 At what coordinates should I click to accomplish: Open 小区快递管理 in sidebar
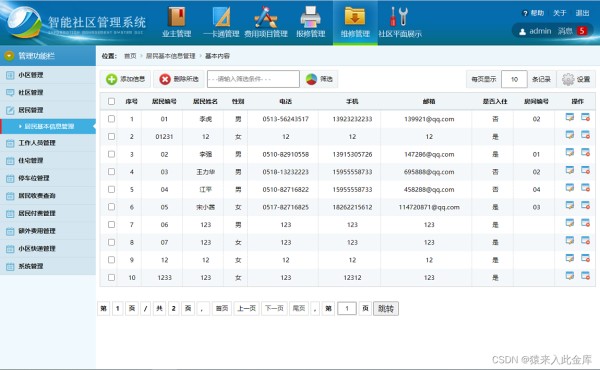[48, 249]
